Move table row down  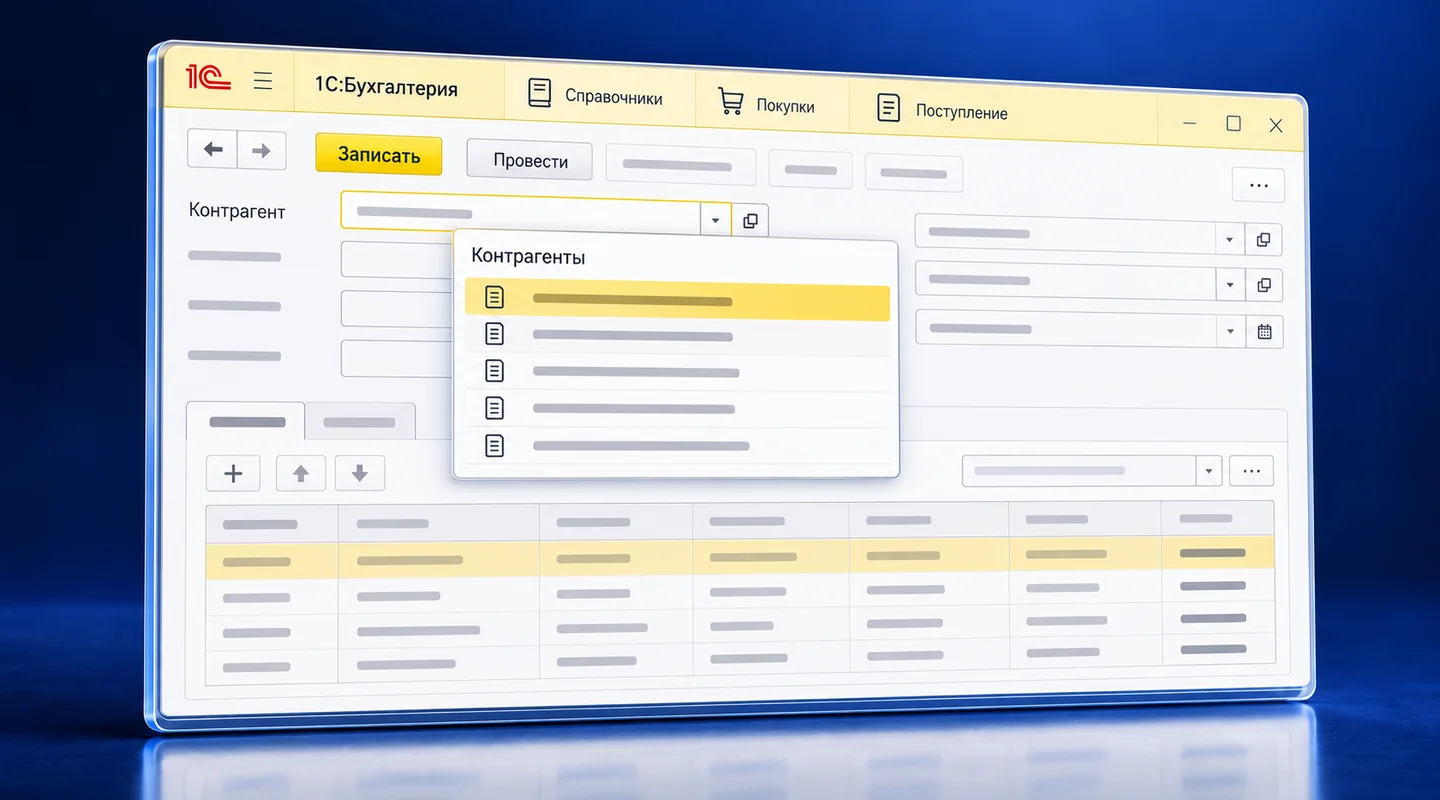(x=360, y=474)
